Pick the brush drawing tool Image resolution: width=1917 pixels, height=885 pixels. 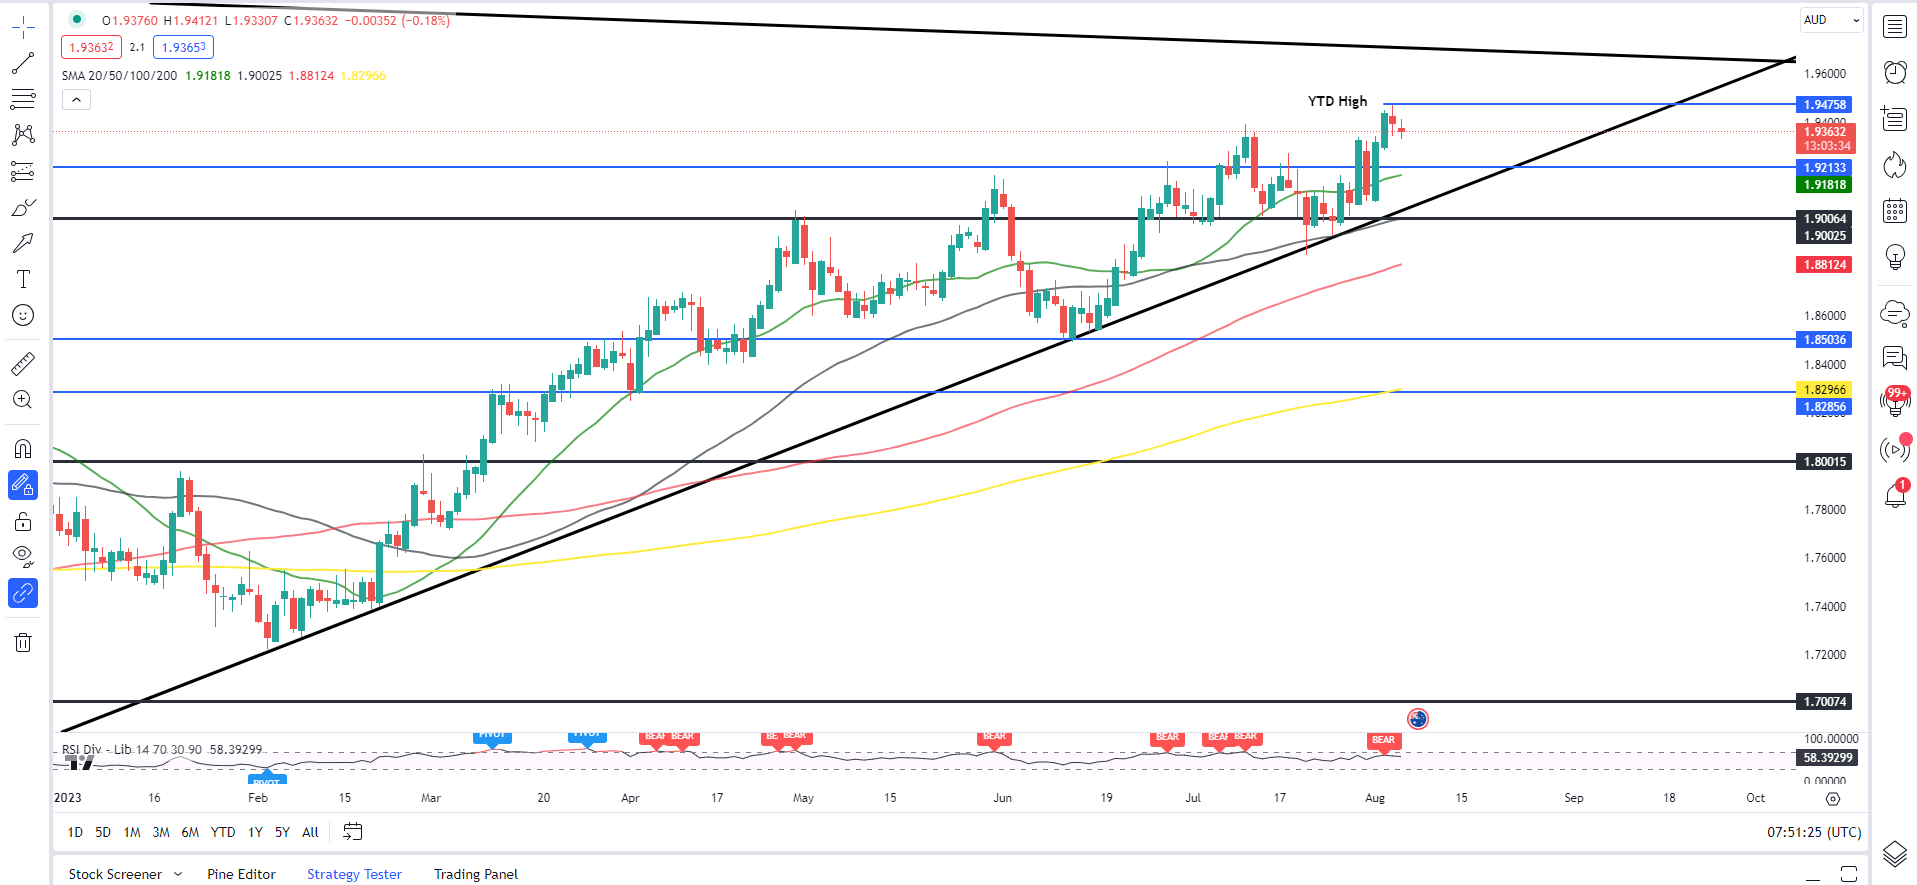(x=23, y=207)
